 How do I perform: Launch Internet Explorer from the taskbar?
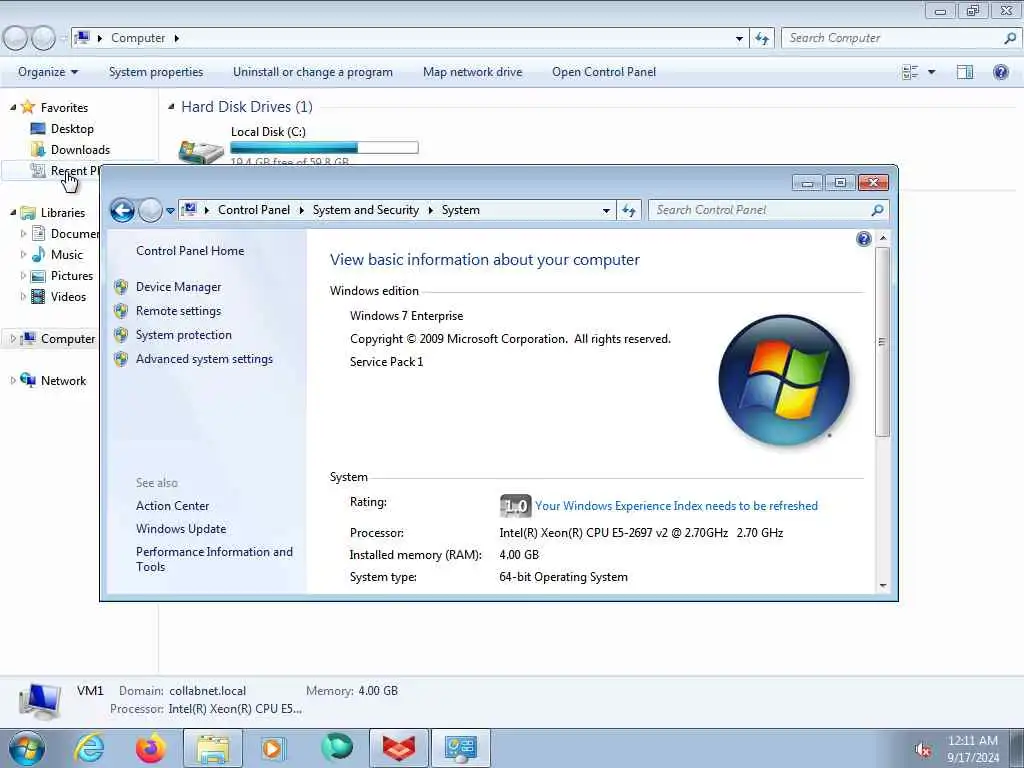tap(89, 748)
